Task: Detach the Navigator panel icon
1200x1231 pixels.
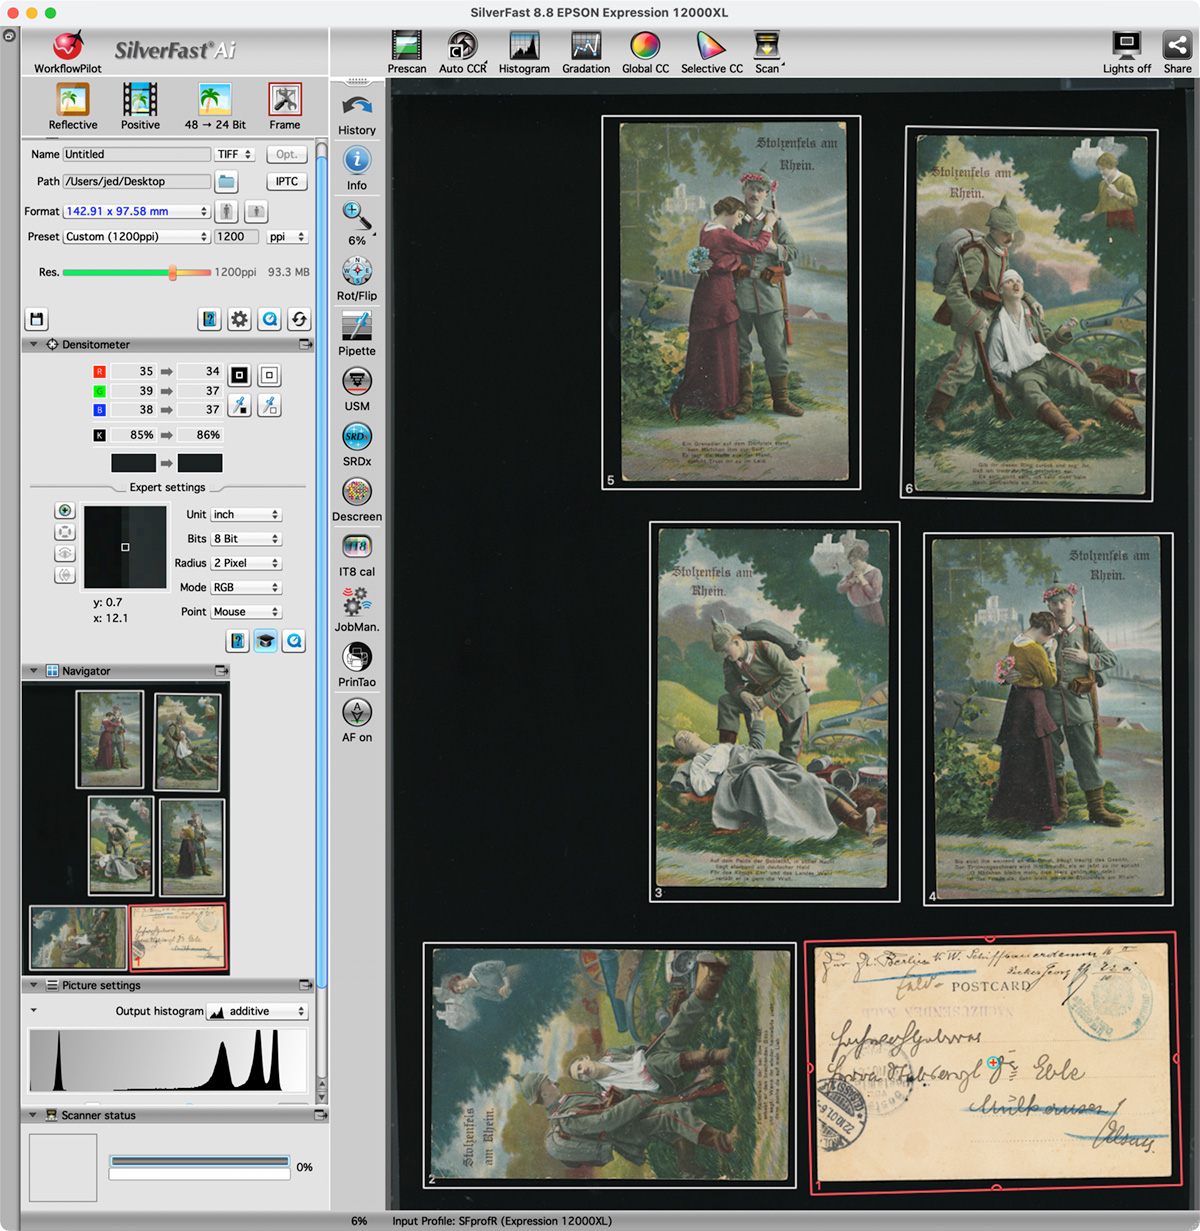Action: click(221, 671)
